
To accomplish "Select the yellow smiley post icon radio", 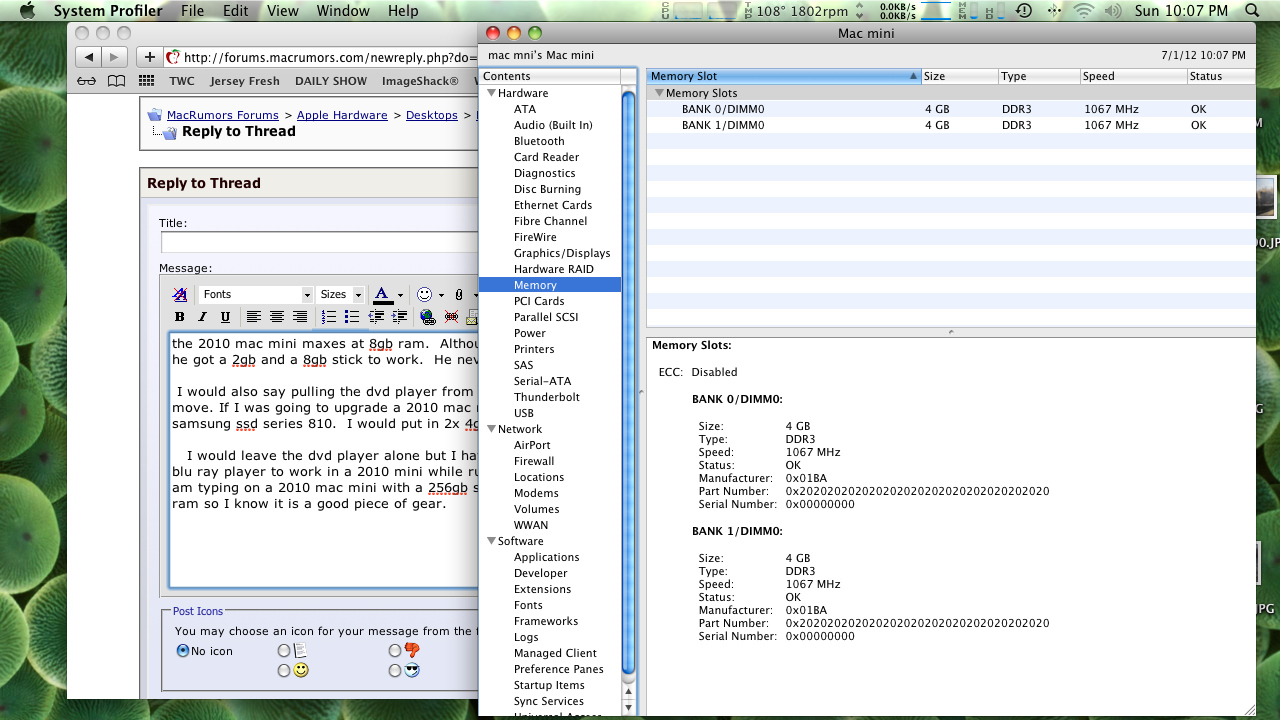I will 284,671.
